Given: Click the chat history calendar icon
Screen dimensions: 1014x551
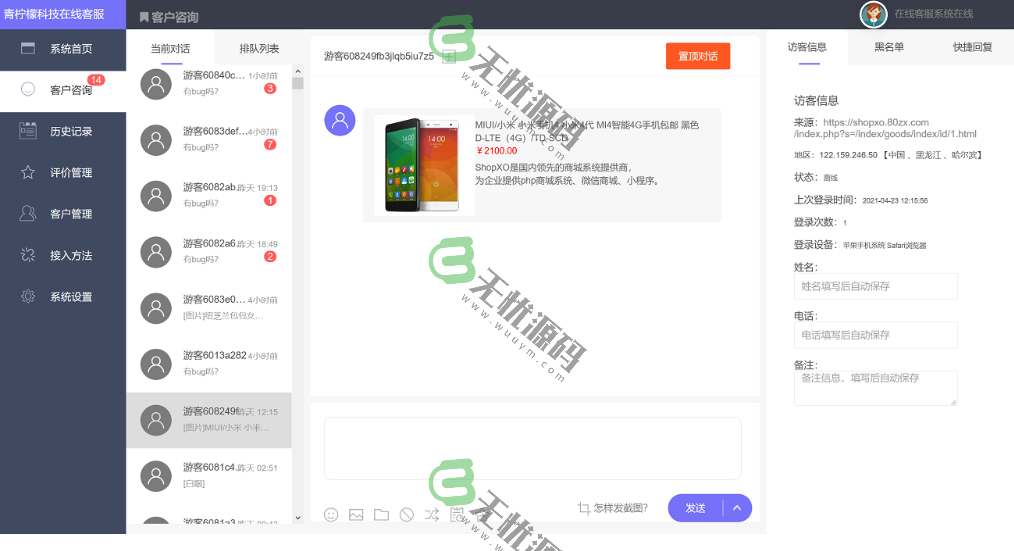Looking at the screenshot, I should pos(457,515).
